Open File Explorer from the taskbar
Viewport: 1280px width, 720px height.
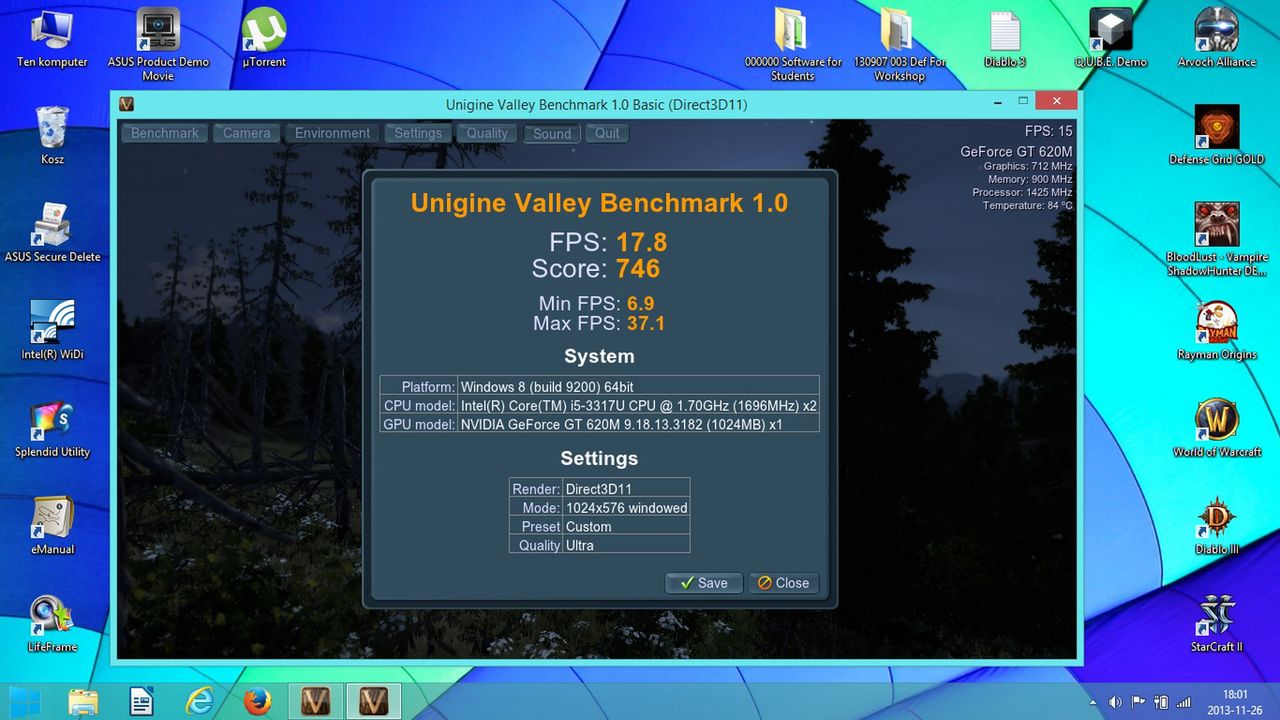coord(84,700)
